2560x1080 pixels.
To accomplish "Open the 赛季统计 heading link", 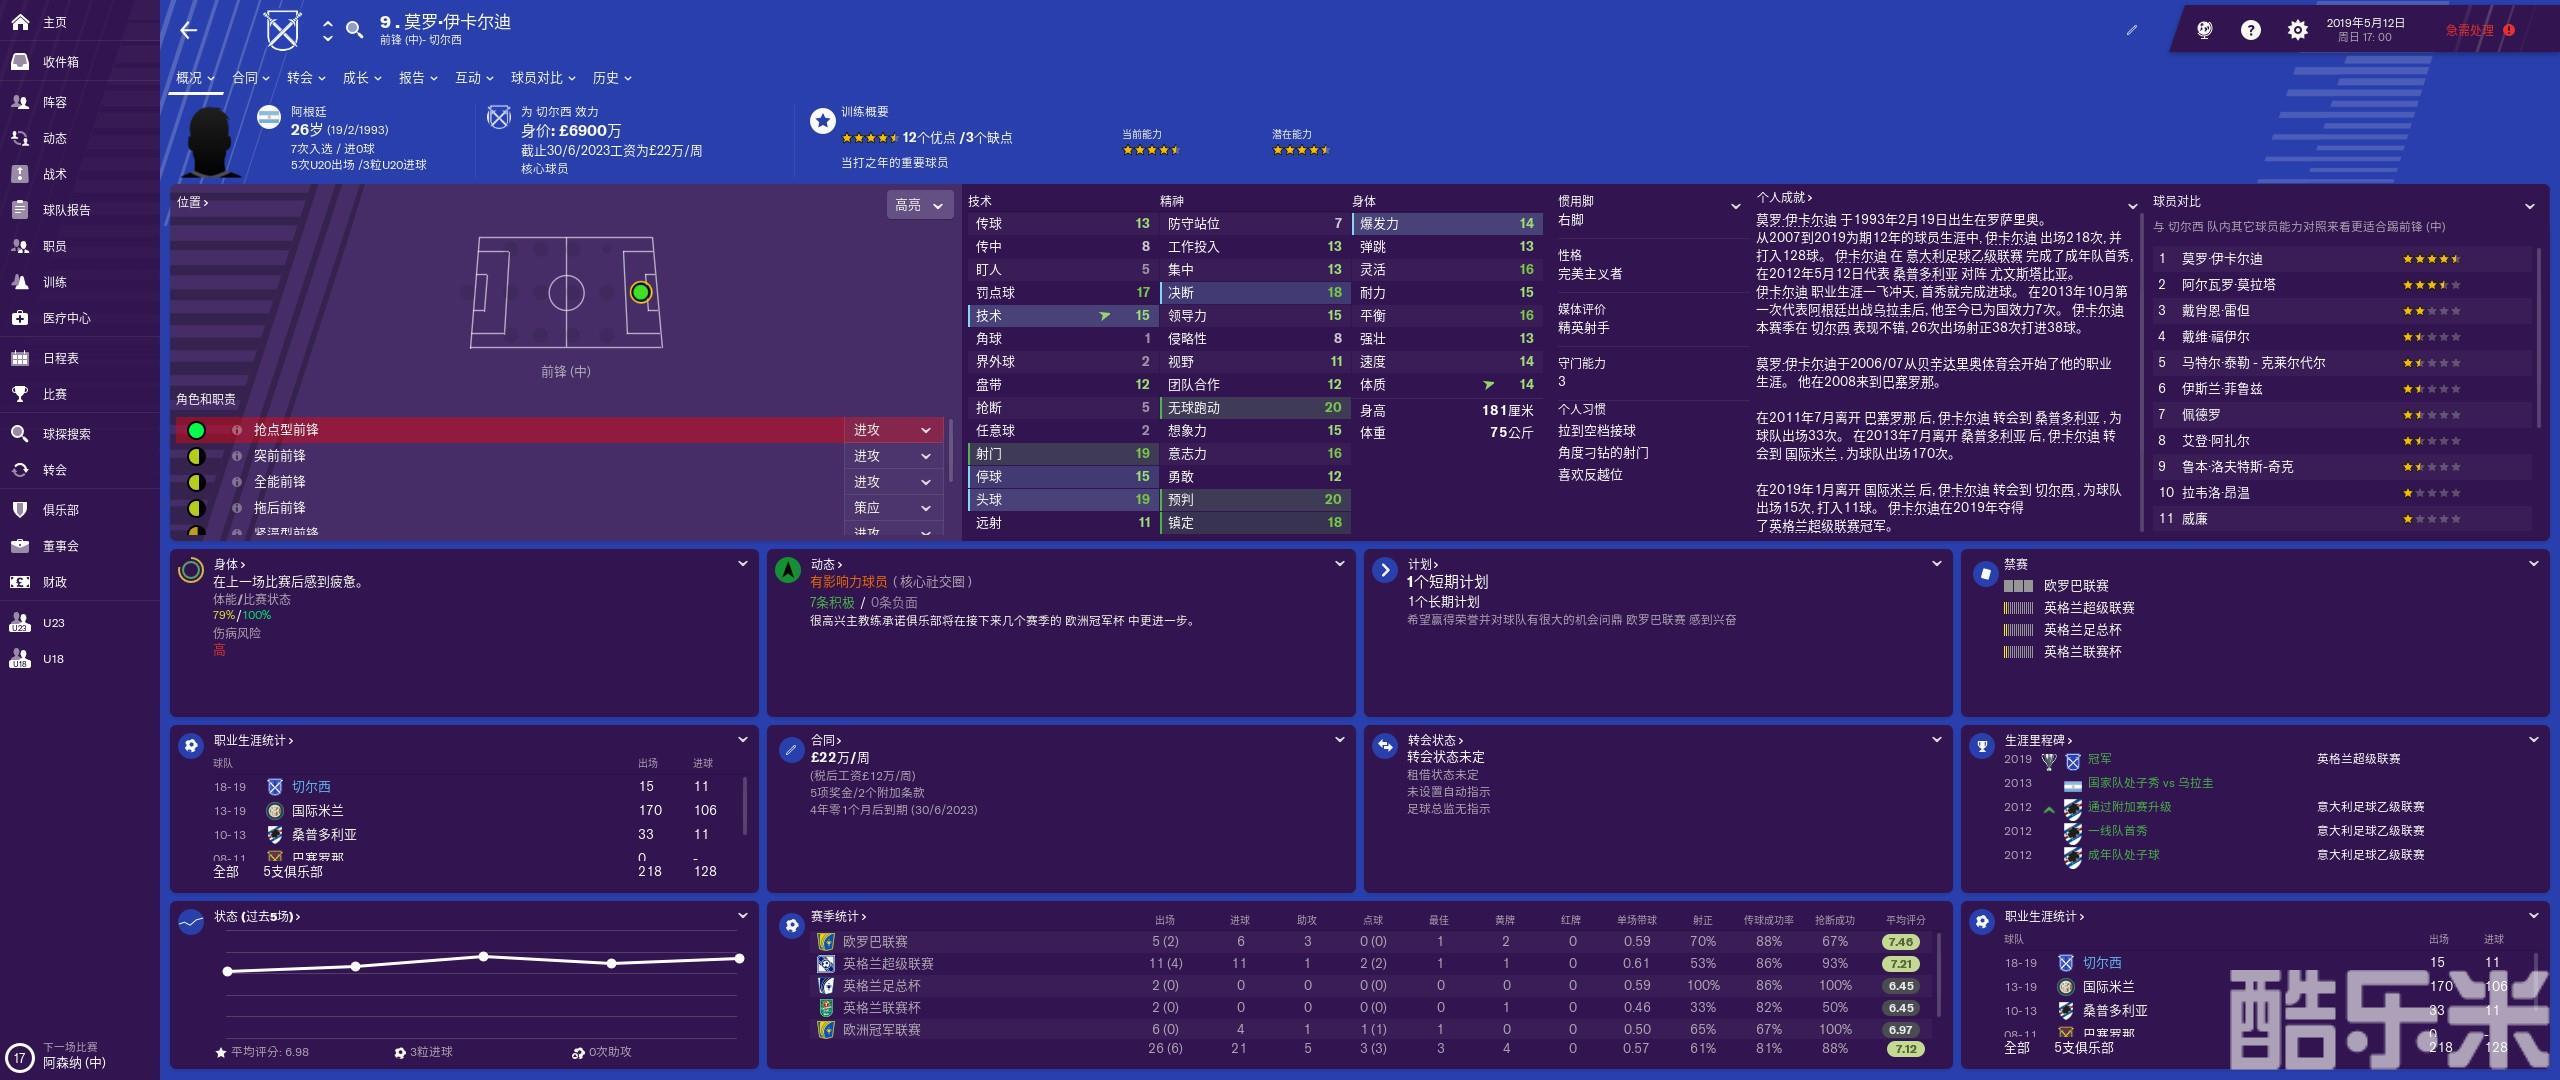I will (x=838, y=916).
